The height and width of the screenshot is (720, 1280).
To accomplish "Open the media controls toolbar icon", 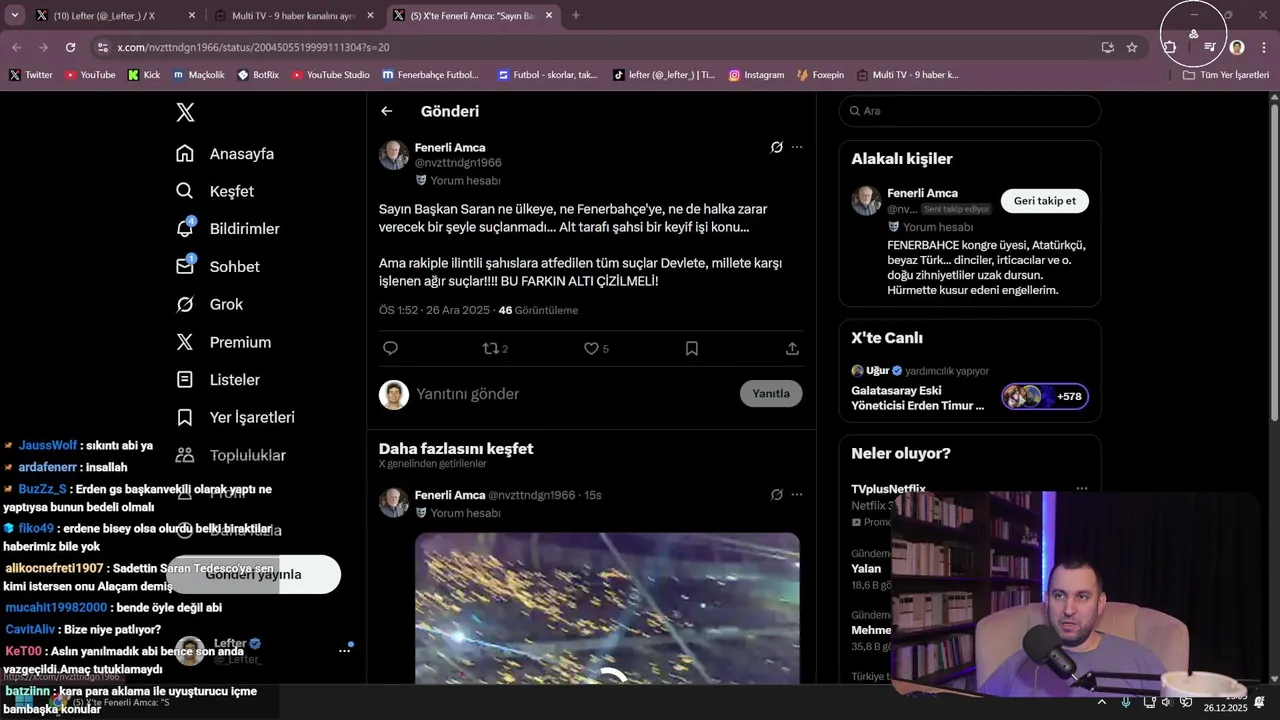I will [x=1210, y=47].
